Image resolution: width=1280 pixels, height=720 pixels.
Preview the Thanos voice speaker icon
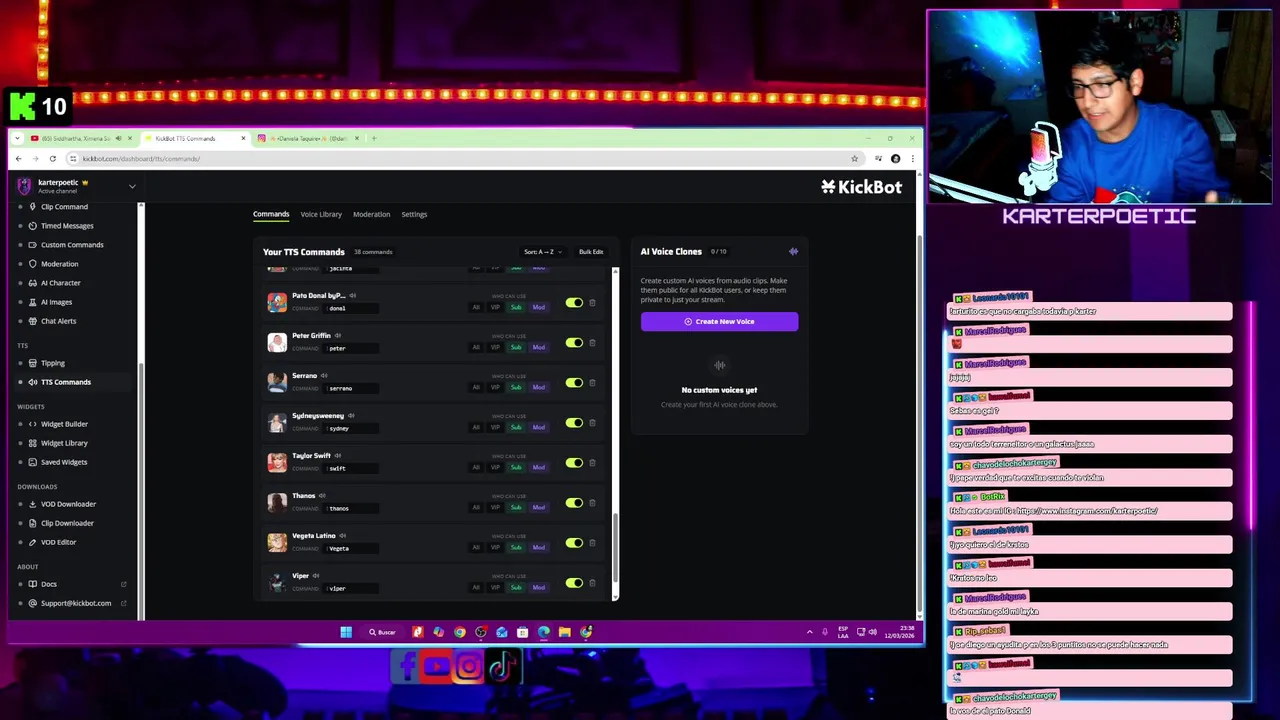[x=322, y=496]
